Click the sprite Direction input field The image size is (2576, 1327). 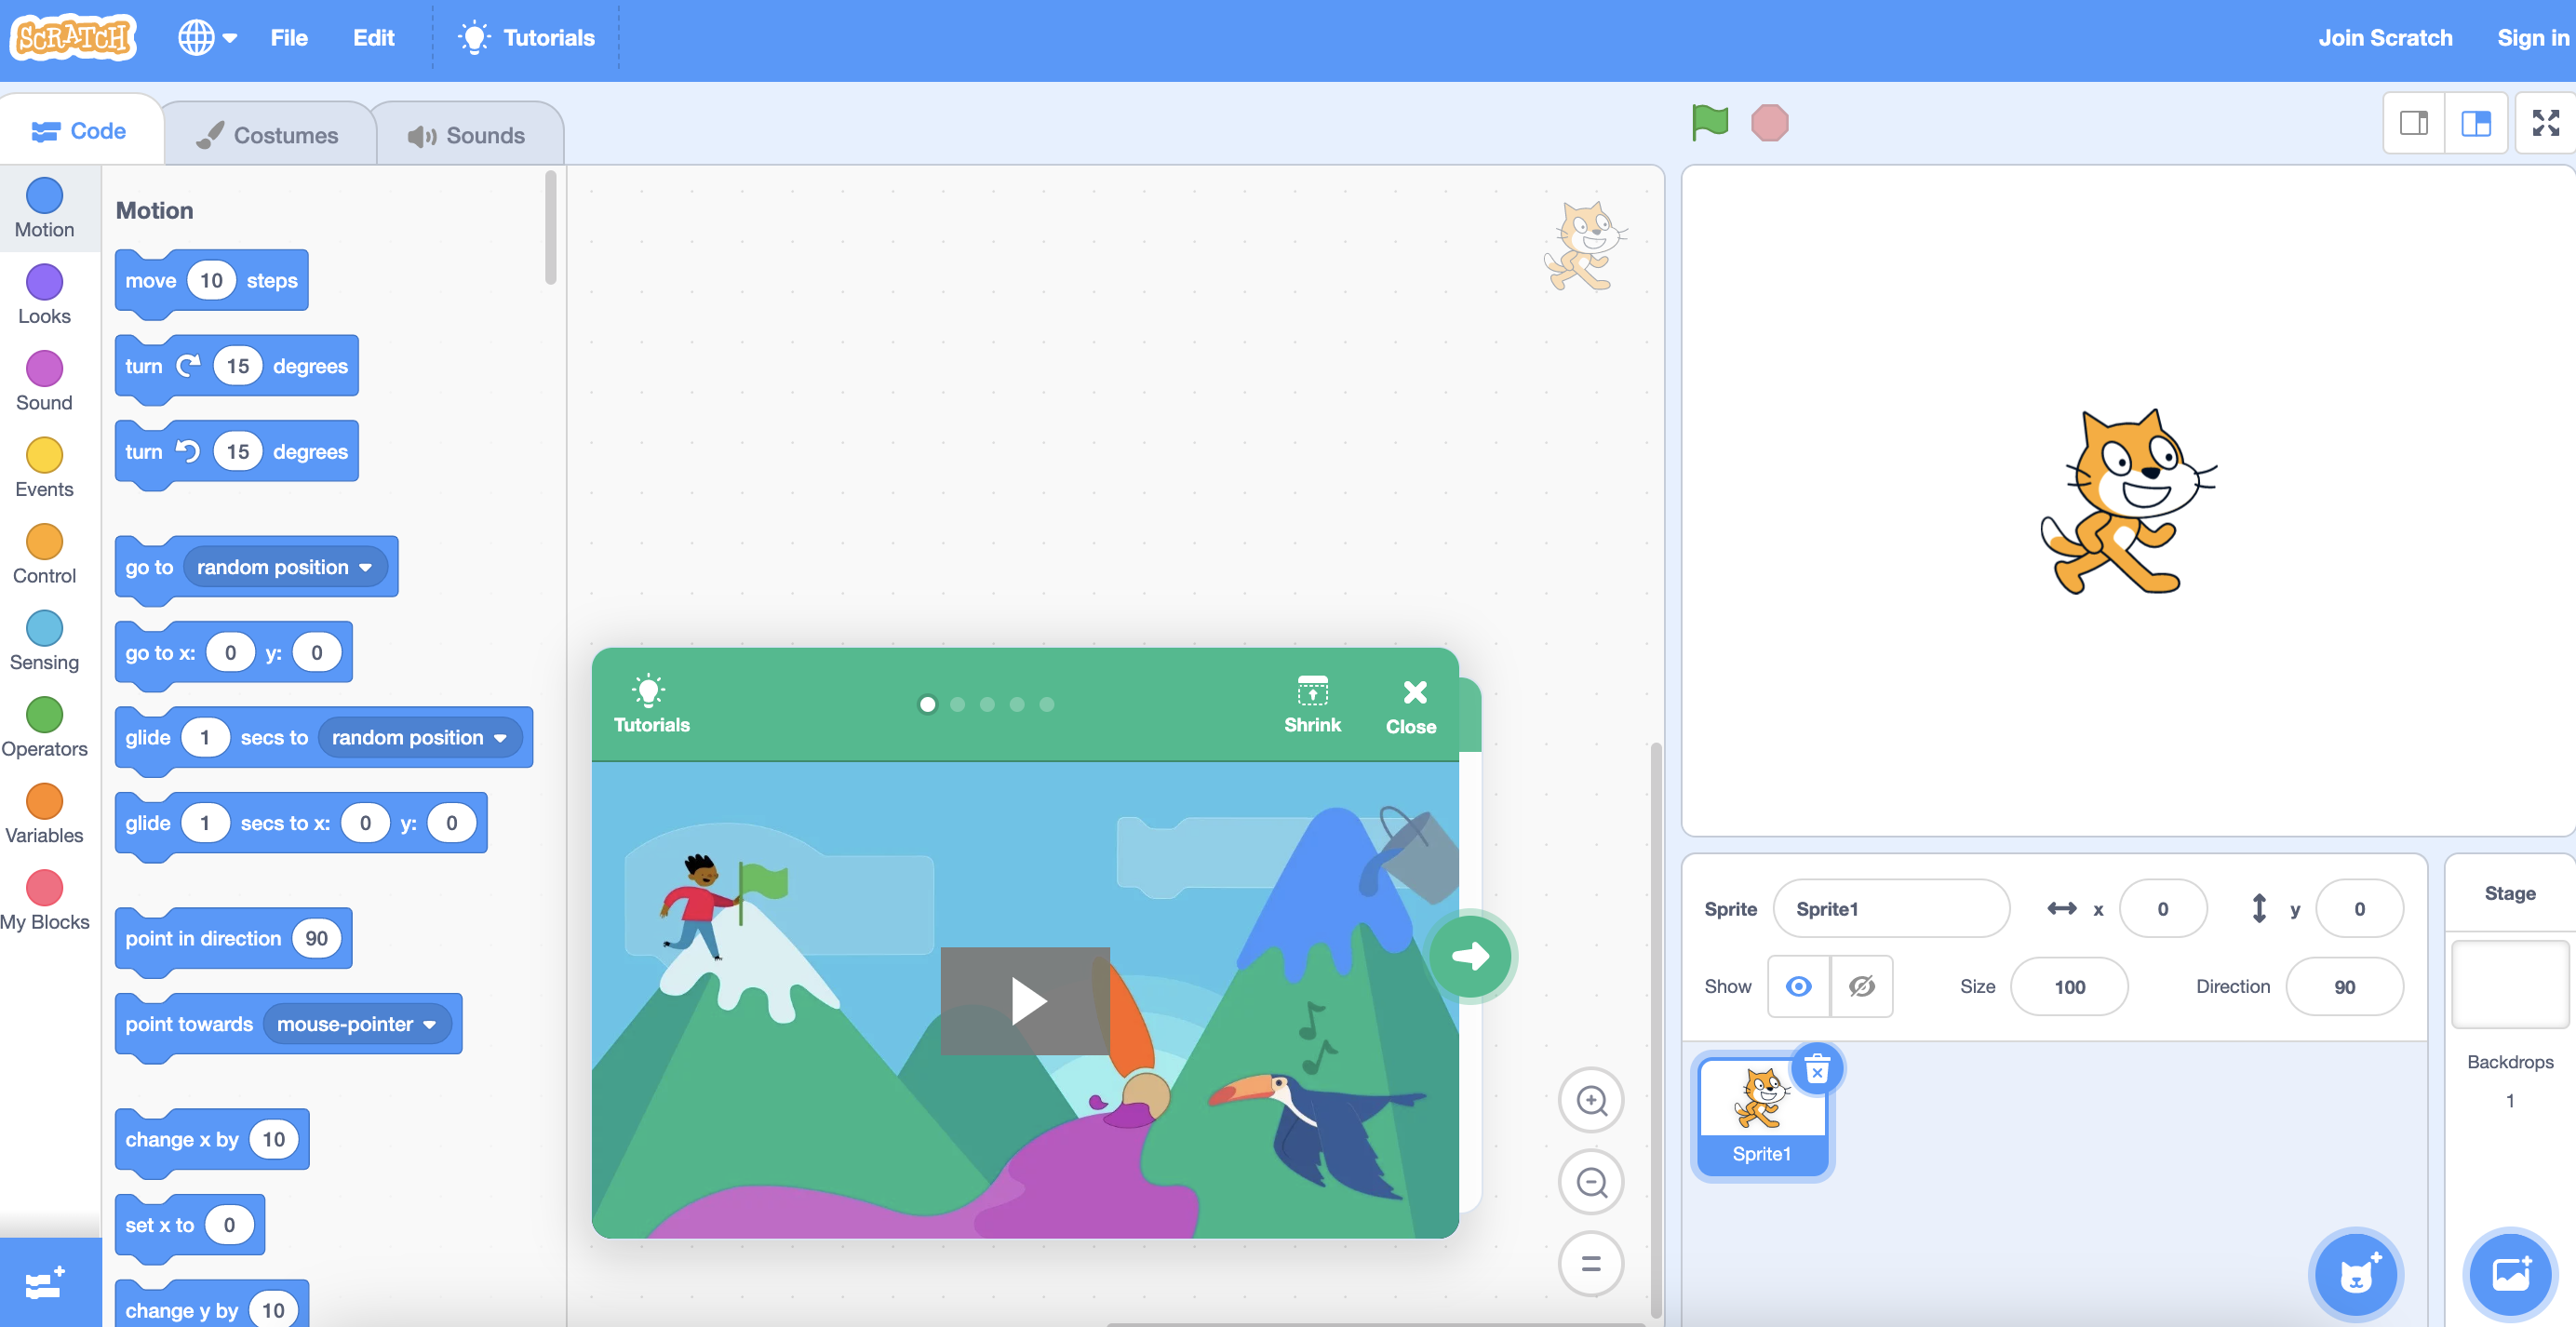click(x=2343, y=986)
